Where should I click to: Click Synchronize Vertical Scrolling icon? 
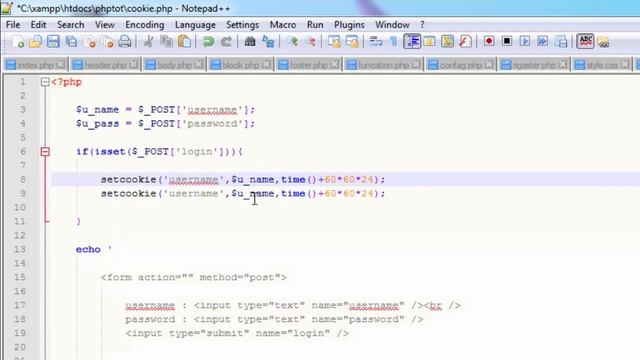click(x=334, y=42)
